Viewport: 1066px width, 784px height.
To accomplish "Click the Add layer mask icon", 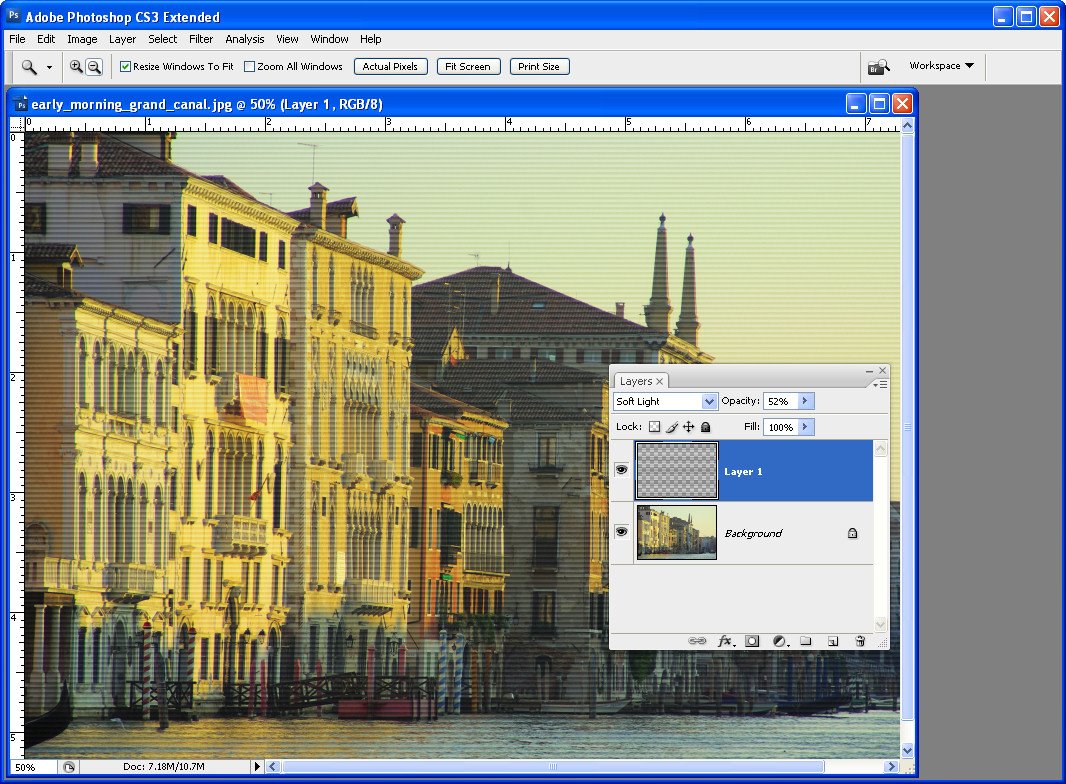I will 752,641.
